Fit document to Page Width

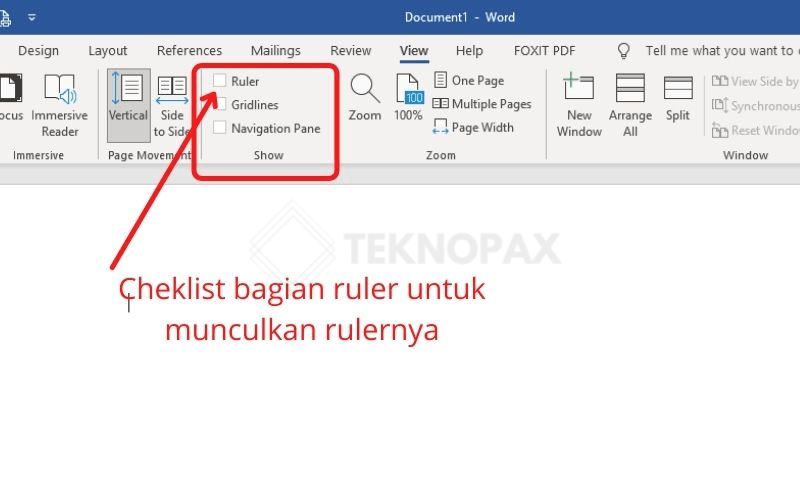[473, 127]
